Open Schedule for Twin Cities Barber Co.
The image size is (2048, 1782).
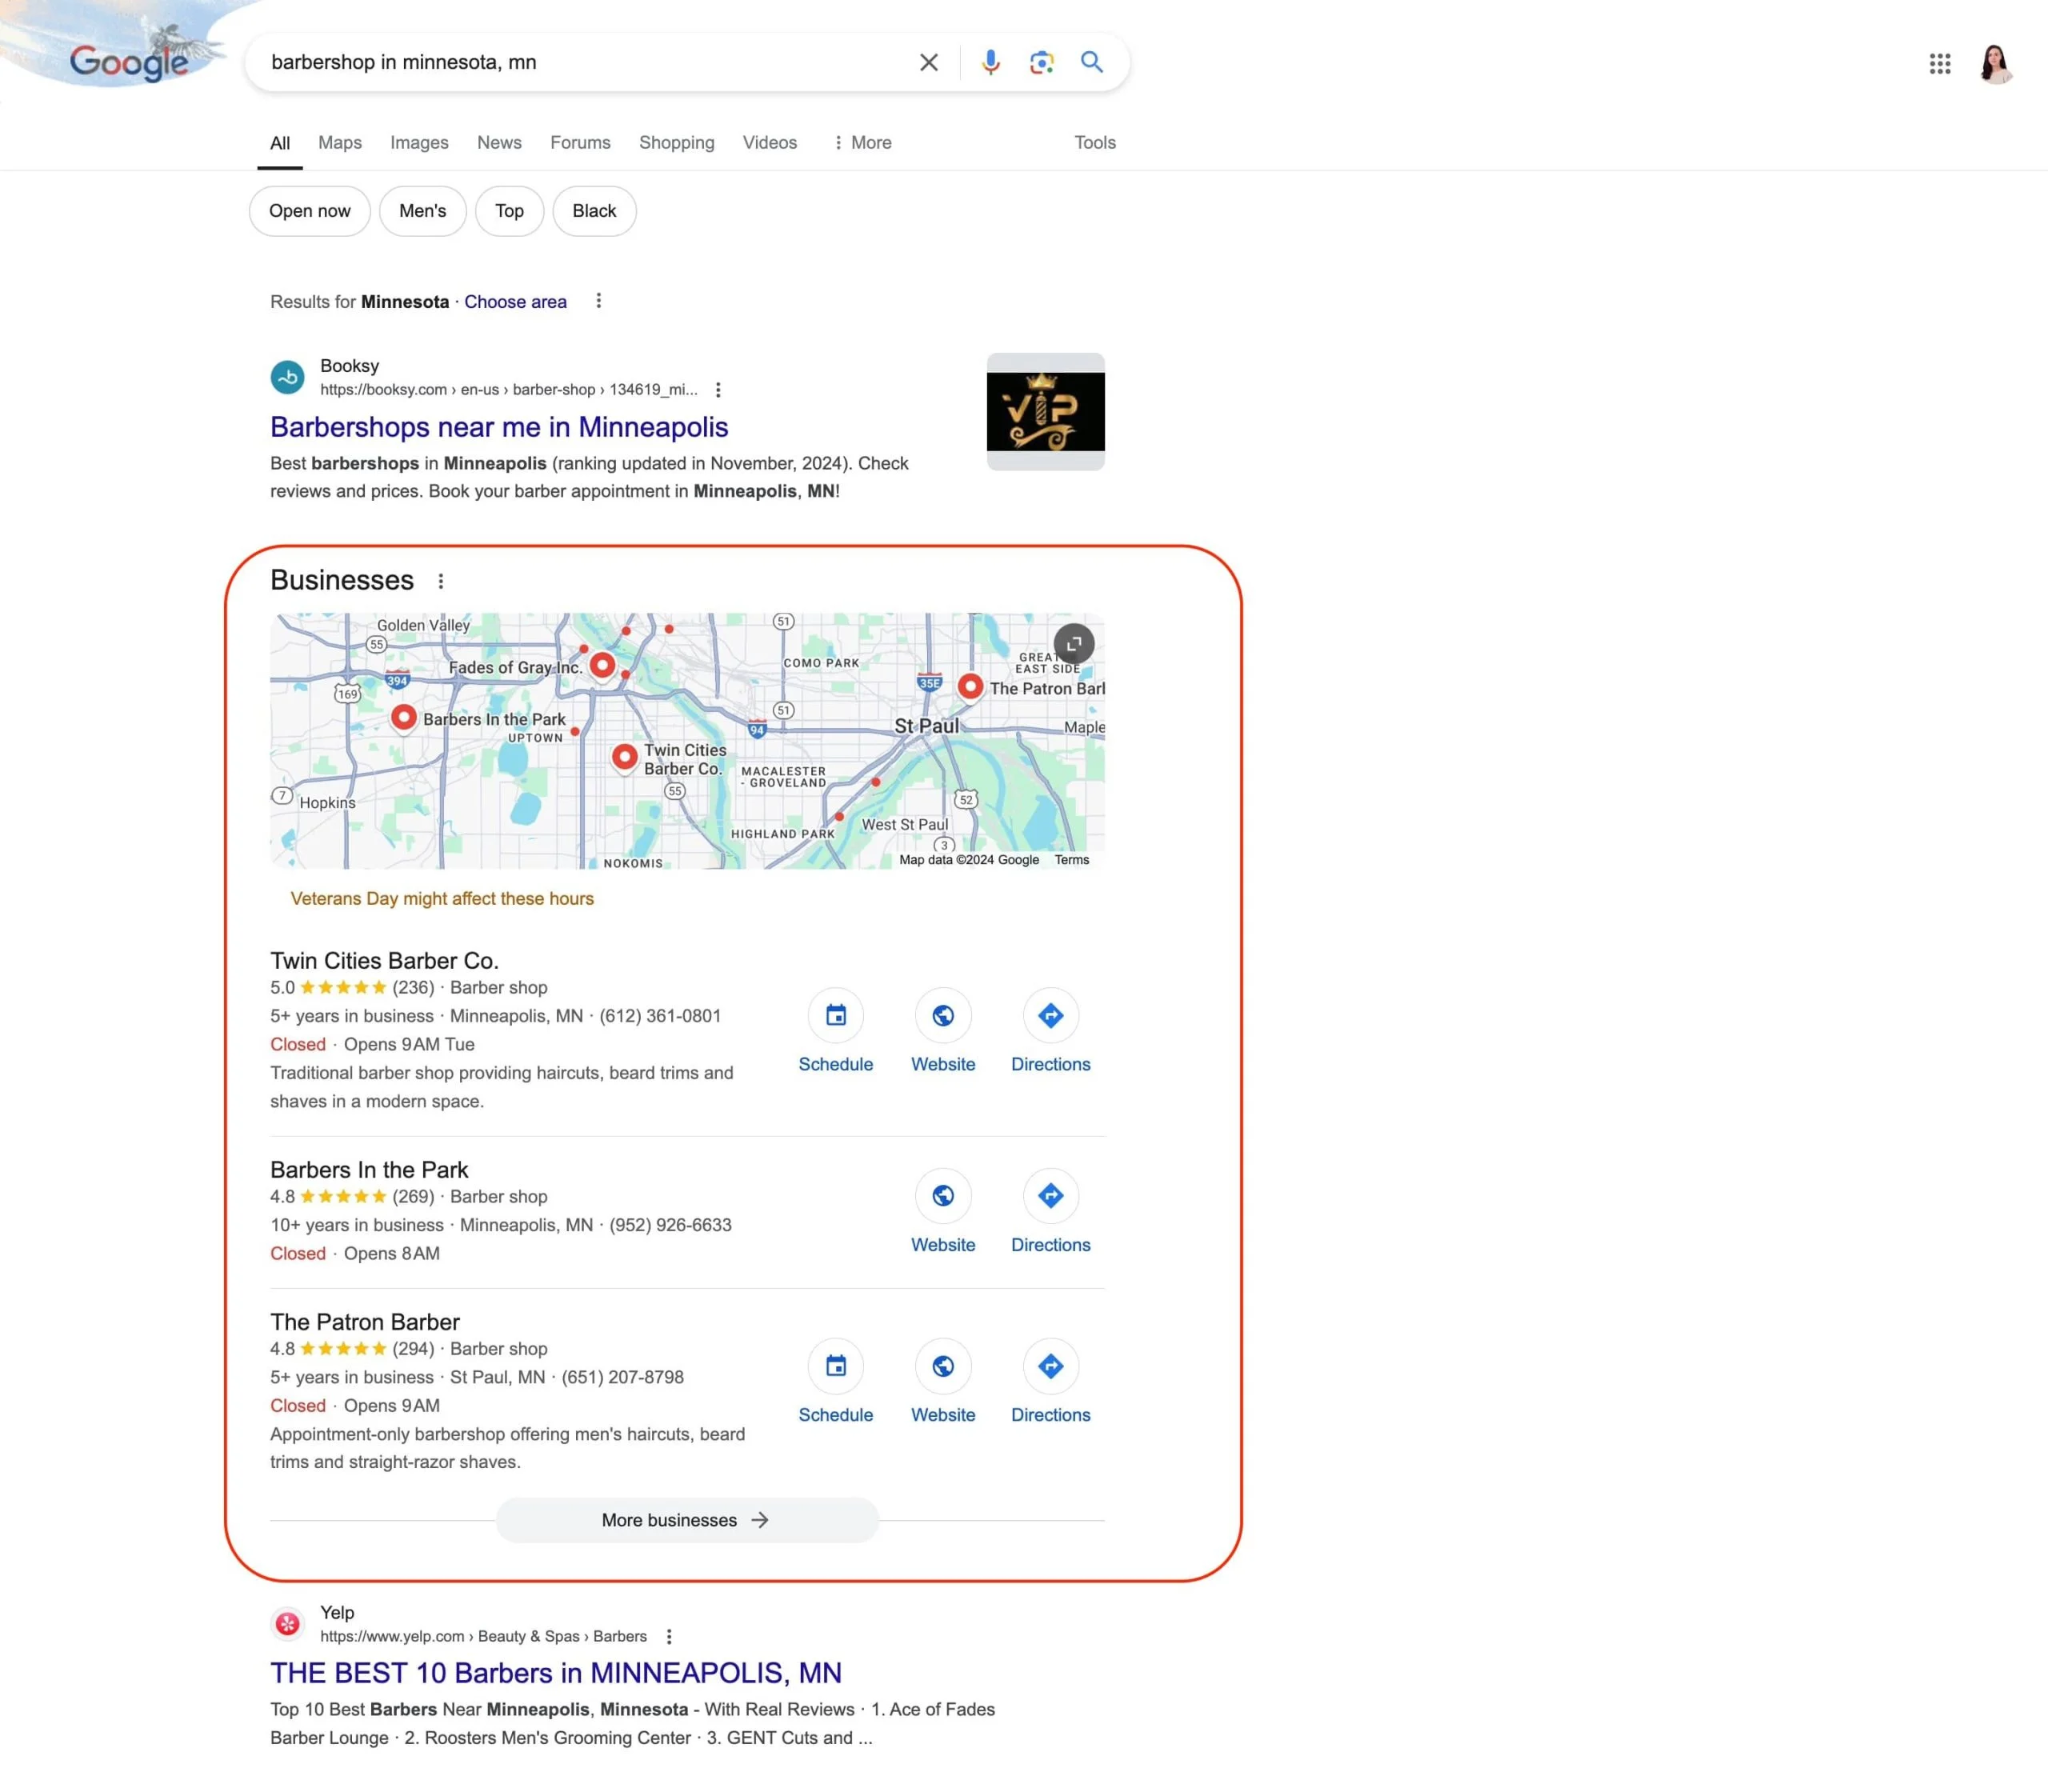(836, 1016)
